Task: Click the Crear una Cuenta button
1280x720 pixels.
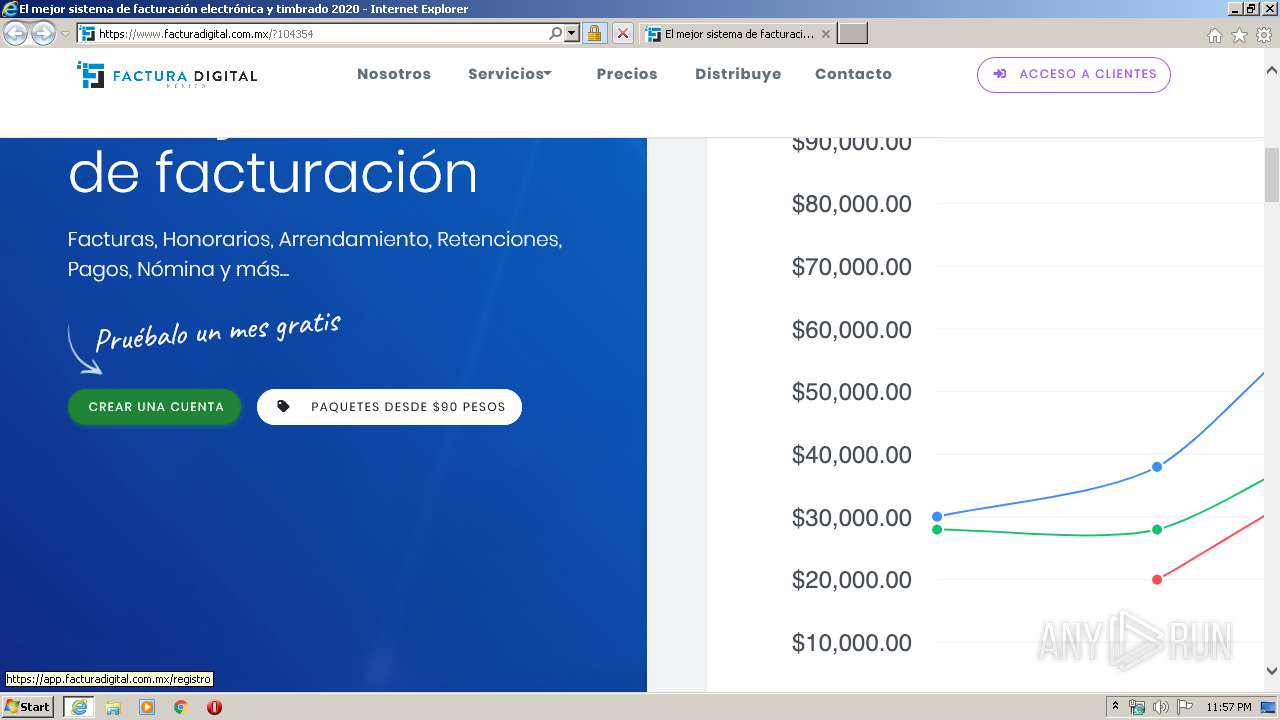Action: pos(155,407)
